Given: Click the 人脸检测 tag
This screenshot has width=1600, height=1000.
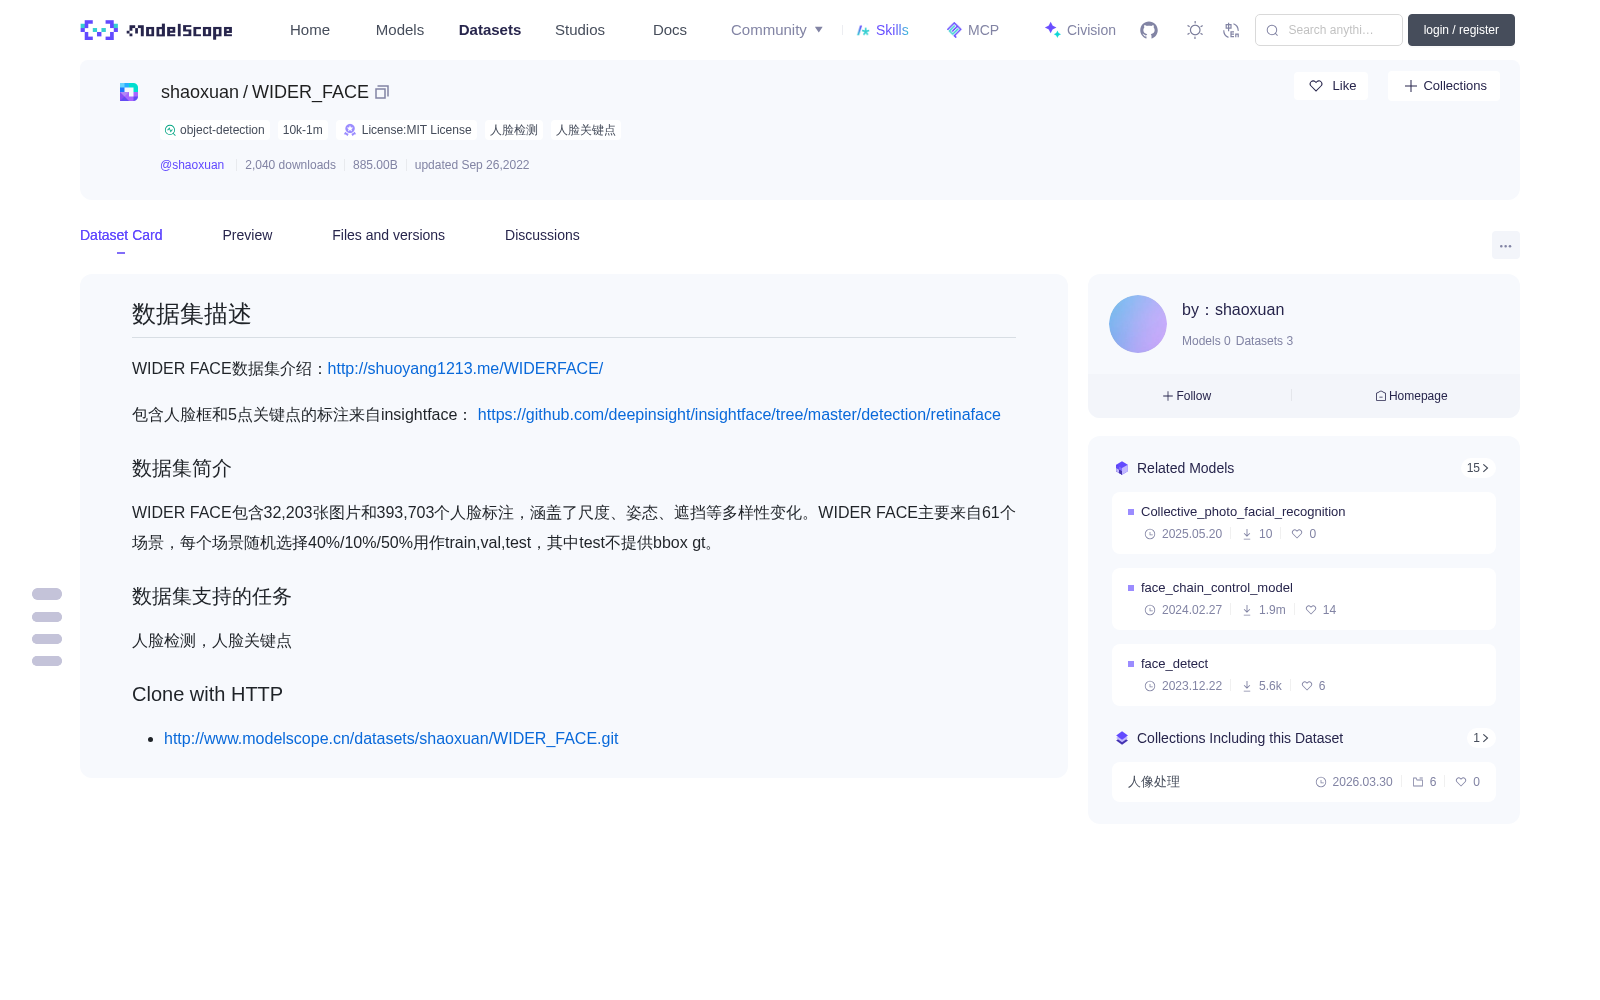Looking at the screenshot, I should pyautogui.click(x=514, y=130).
